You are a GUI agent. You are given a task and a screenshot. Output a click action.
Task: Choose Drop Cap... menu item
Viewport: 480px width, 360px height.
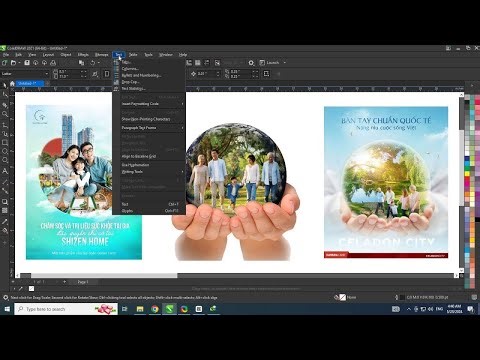pyautogui.click(x=149, y=82)
